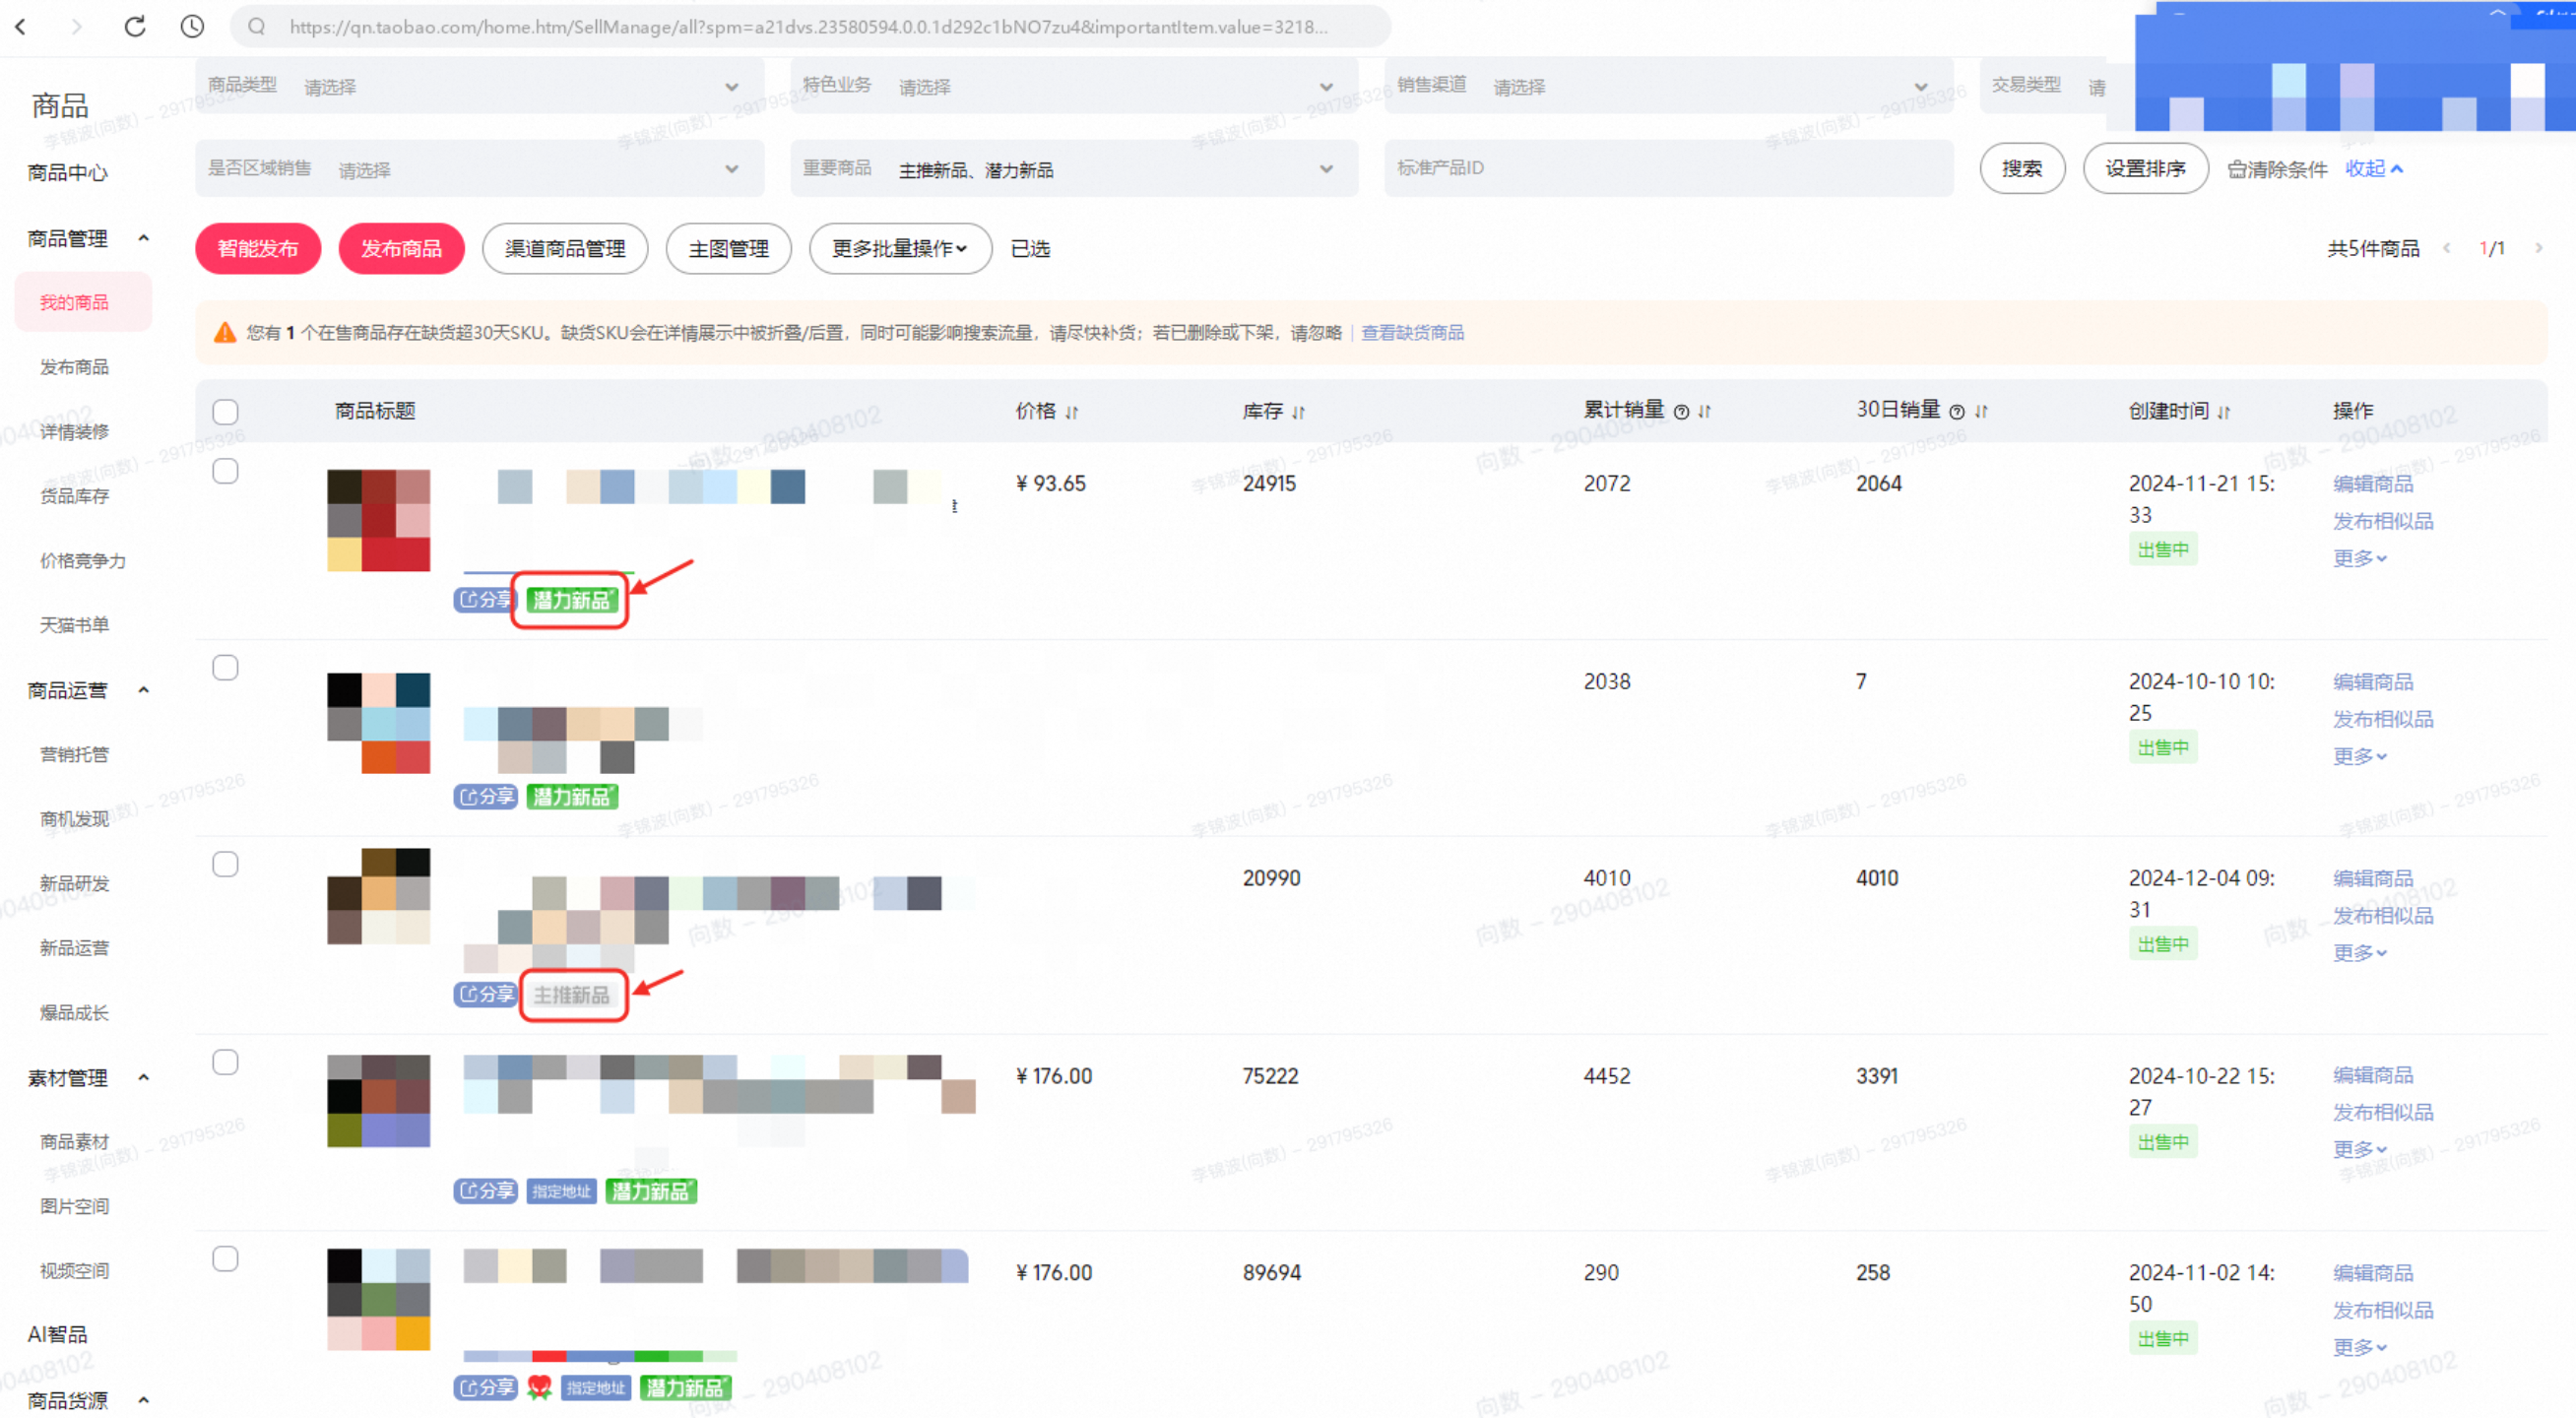Open 商品类型 dropdown
2576x1418 pixels.
(480, 86)
